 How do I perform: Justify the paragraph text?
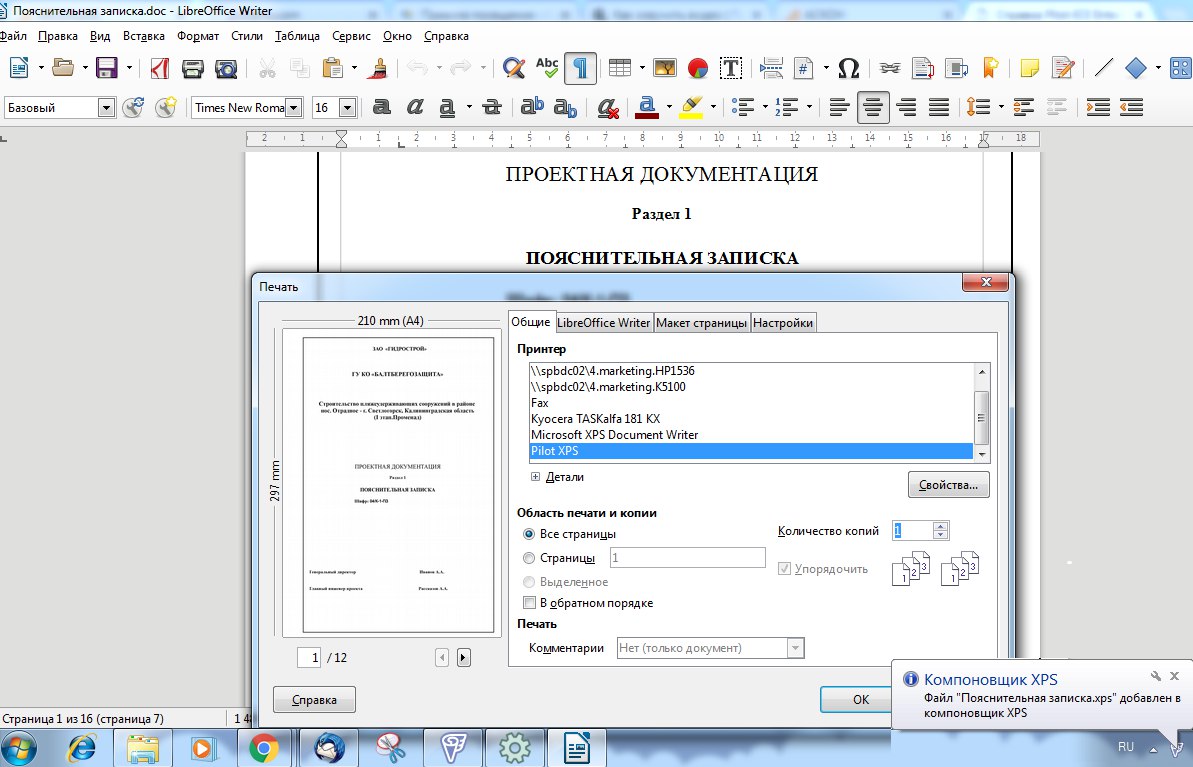coord(940,107)
